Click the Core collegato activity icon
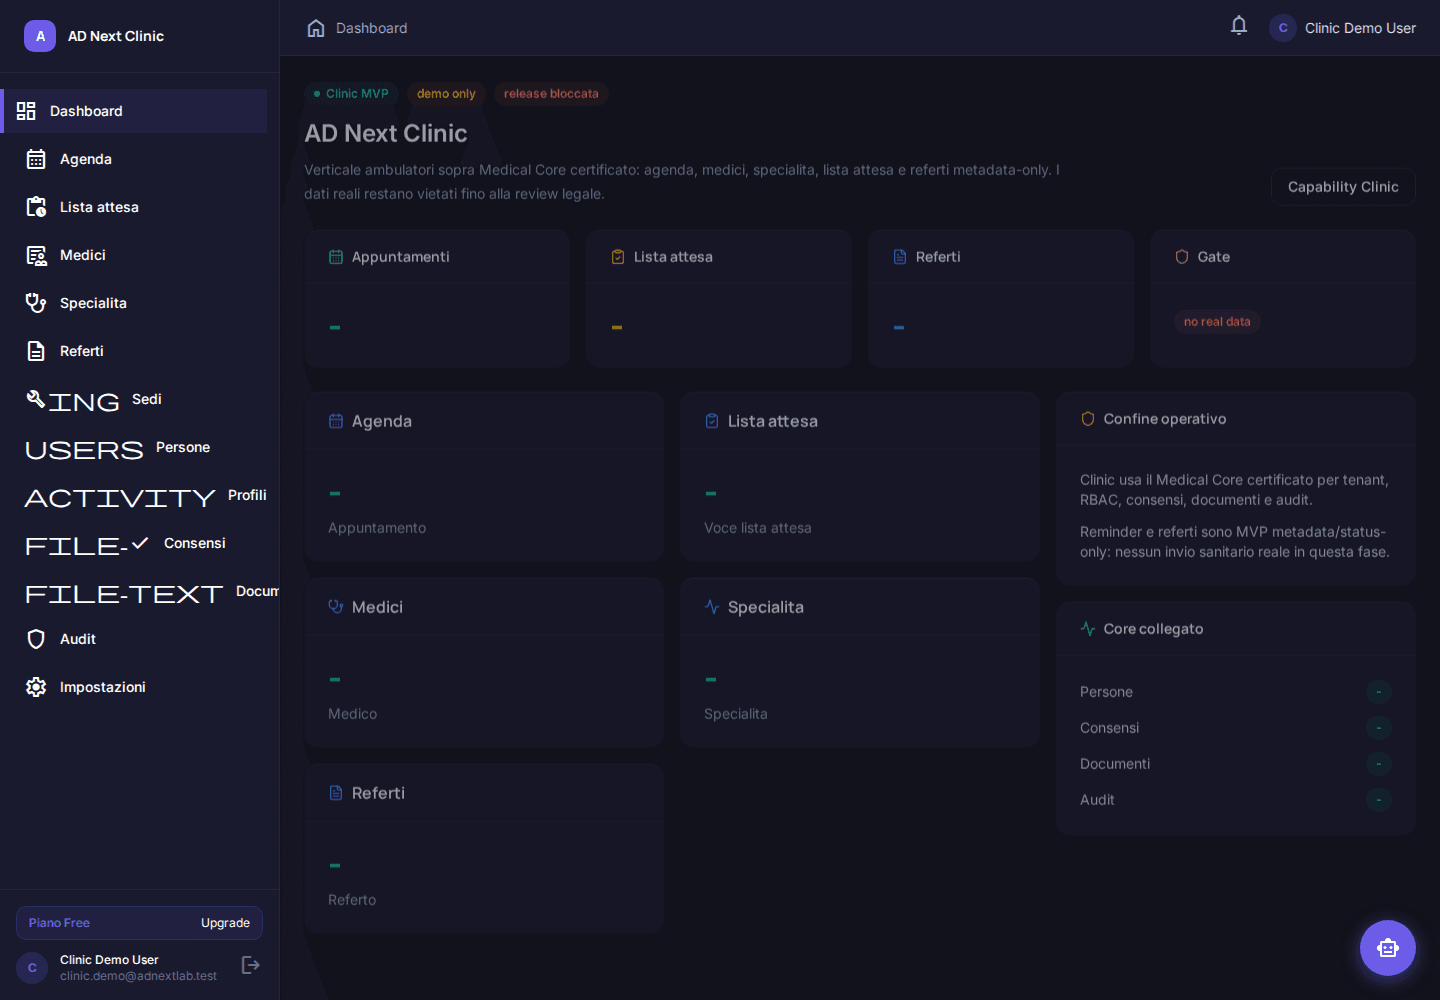Screen dimensions: 1440x1000 tap(1088, 629)
